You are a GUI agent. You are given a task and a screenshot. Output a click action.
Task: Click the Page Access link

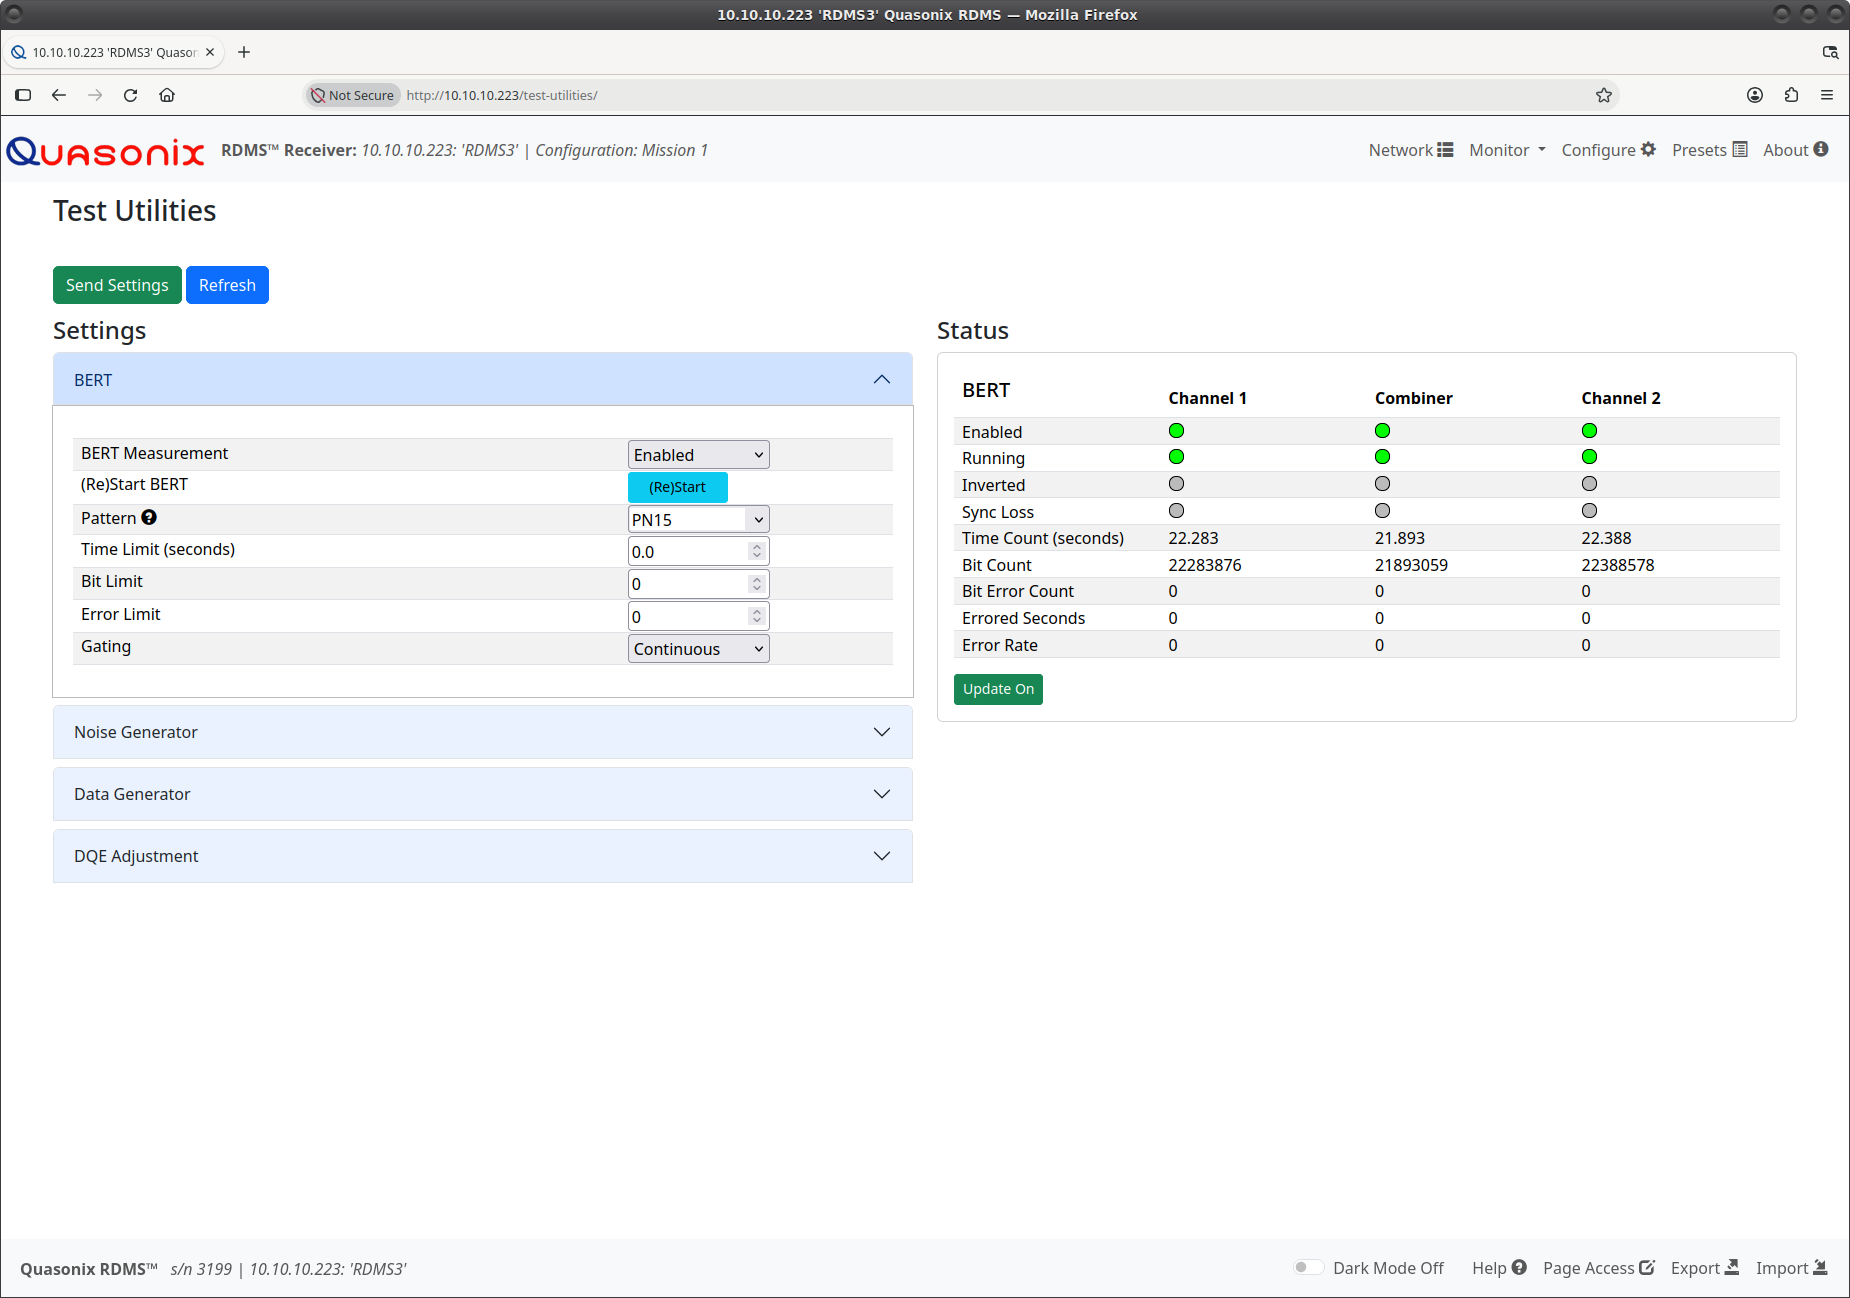(x=1598, y=1267)
